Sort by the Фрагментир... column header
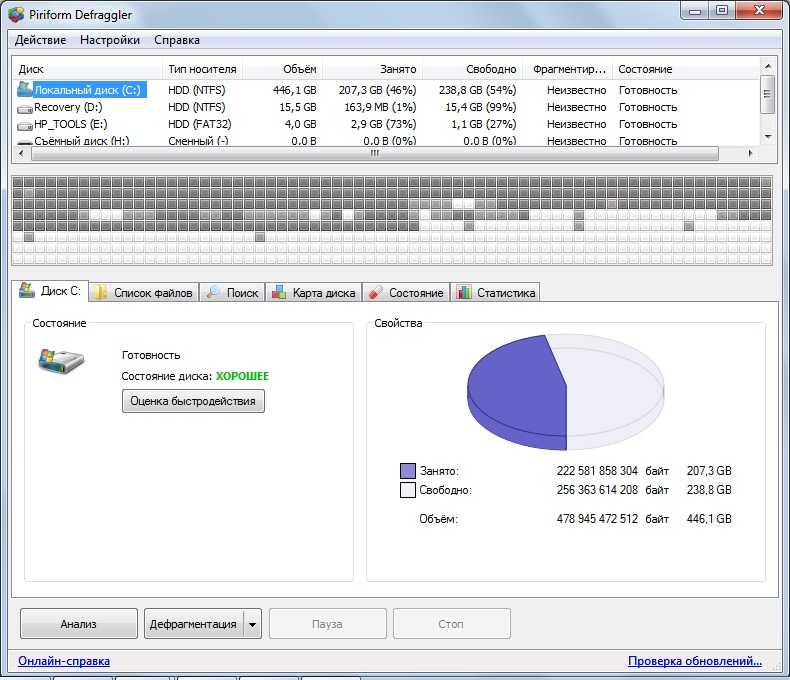The image size is (790, 680). tap(569, 69)
